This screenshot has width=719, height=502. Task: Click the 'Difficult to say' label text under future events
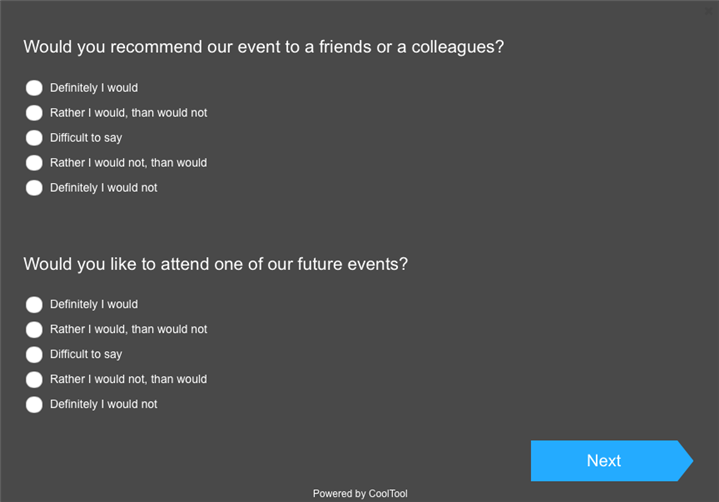(86, 354)
